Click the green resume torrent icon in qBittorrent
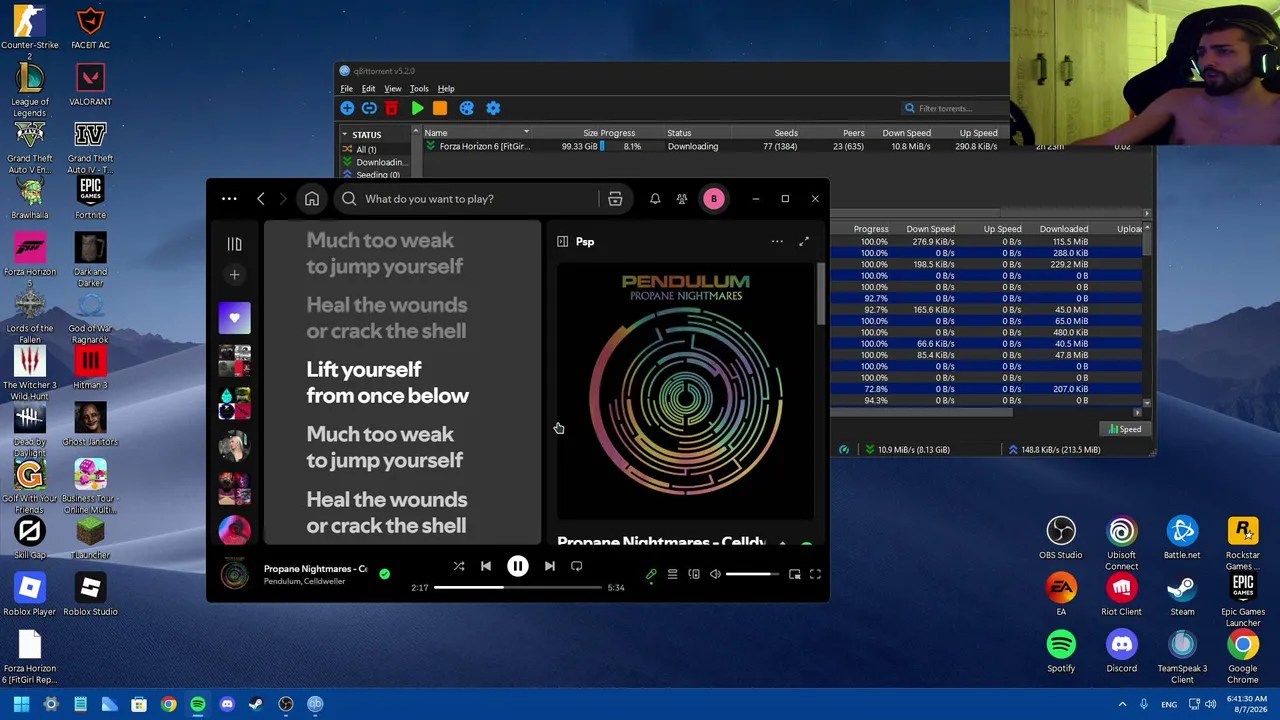Screen dimensions: 1280x720 click(x=417, y=108)
